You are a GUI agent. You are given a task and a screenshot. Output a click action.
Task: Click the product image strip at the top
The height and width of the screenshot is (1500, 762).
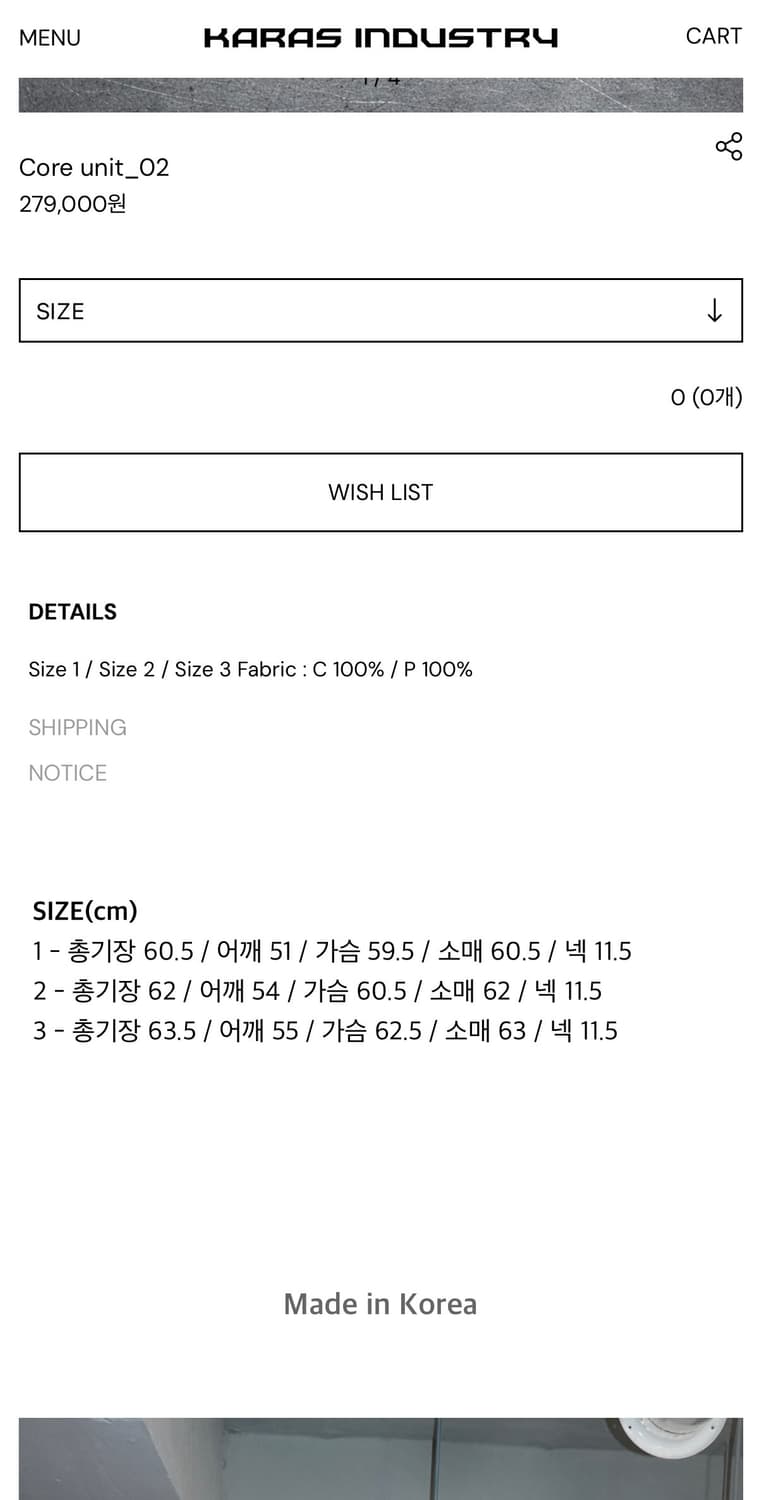point(380,95)
